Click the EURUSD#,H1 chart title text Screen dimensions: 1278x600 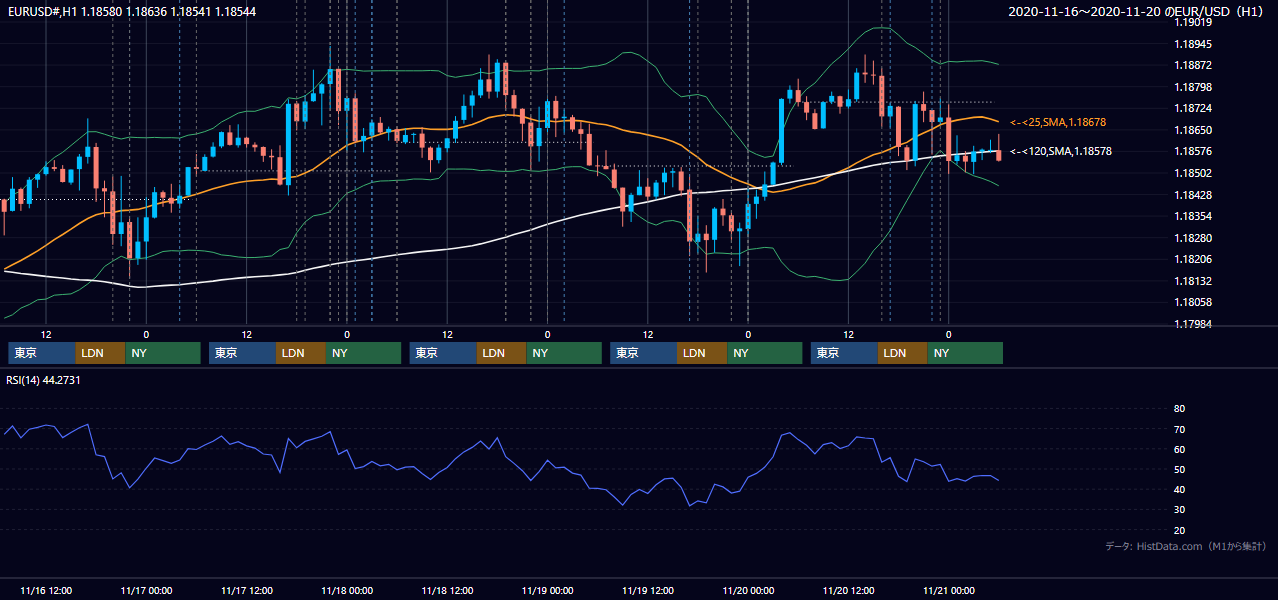tap(132, 12)
